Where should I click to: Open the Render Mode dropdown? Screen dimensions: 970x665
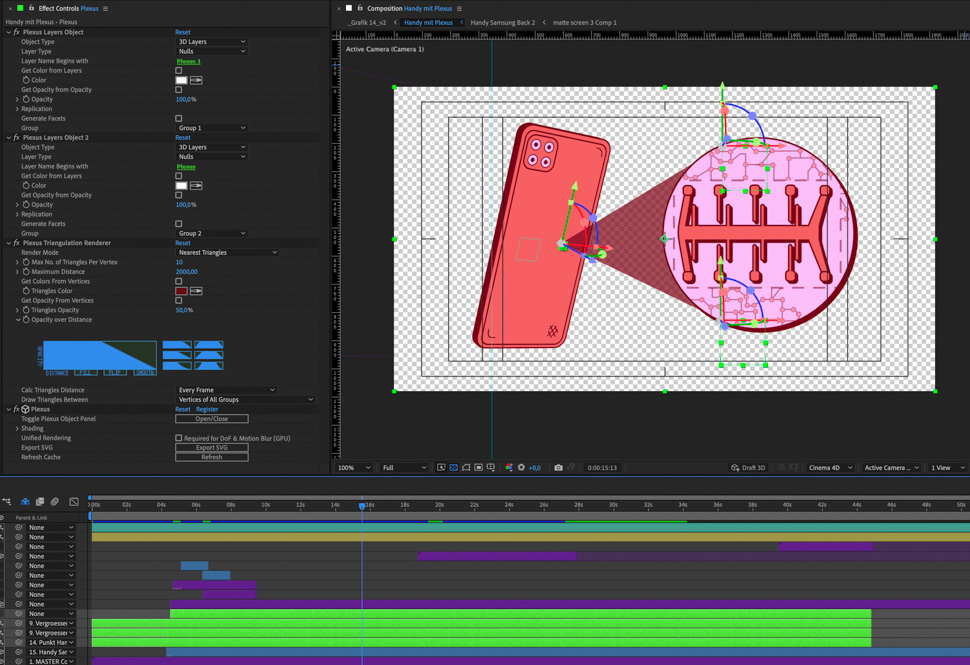coord(227,253)
